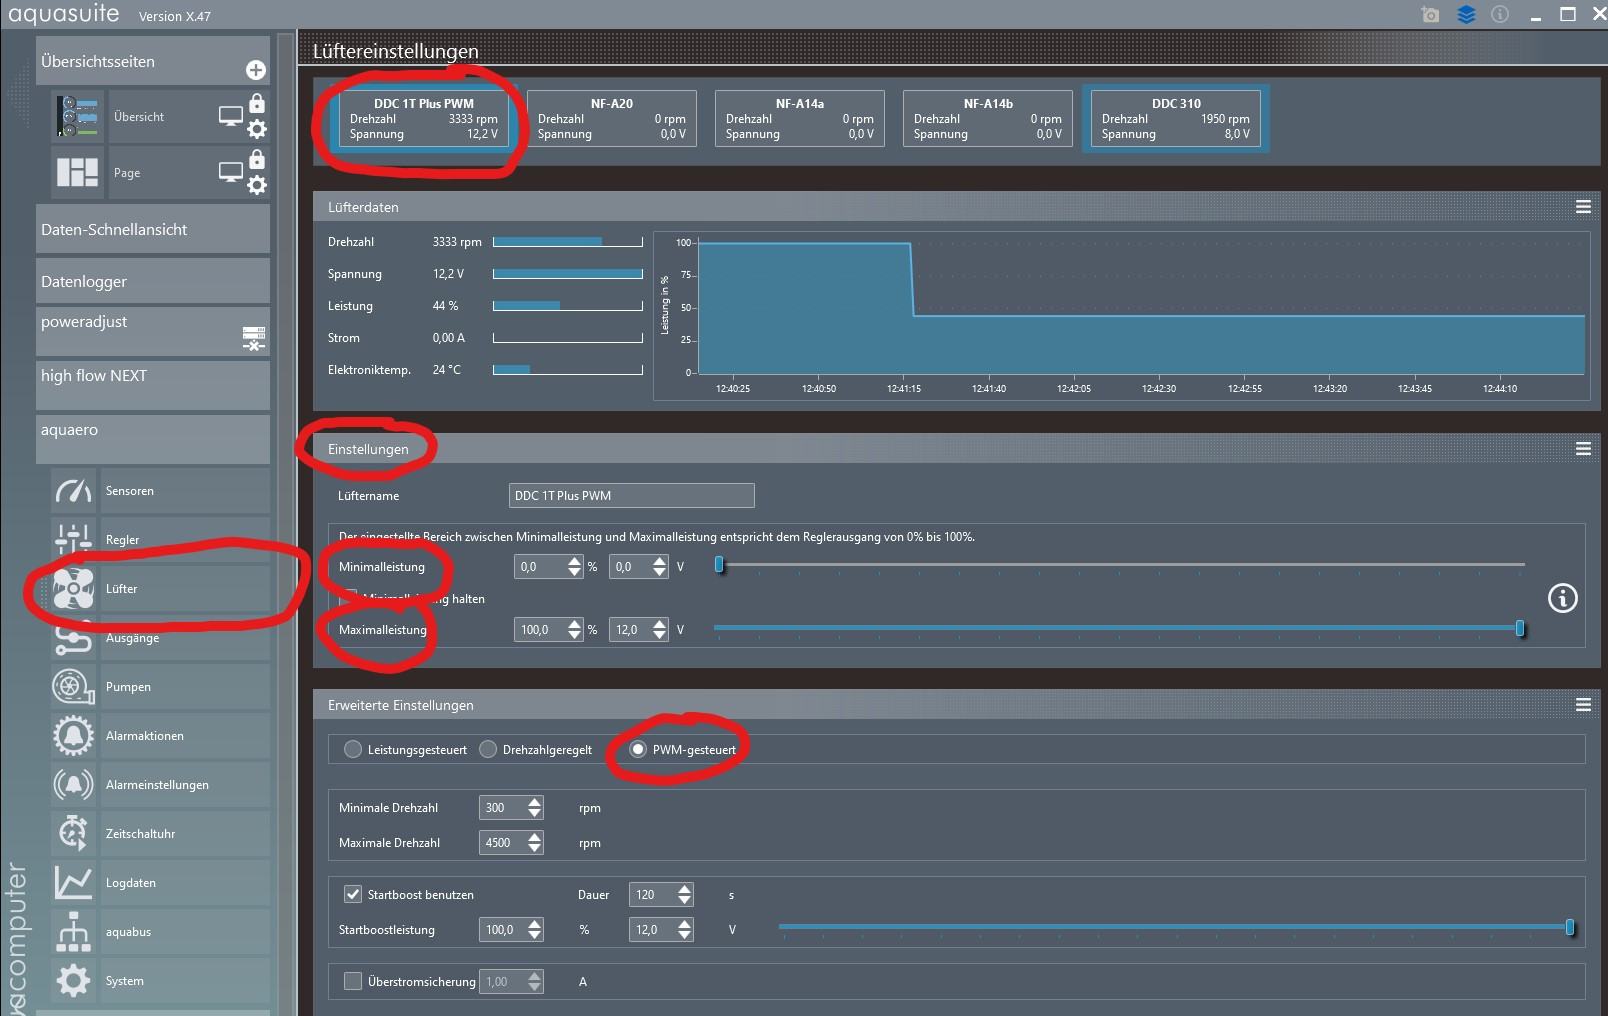Open the high flow NEXT section
The height and width of the screenshot is (1016, 1608).
pos(153,385)
